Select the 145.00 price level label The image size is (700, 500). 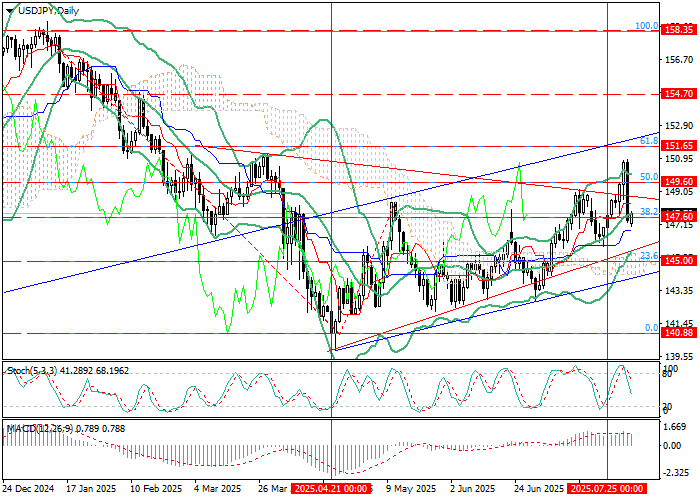(679, 261)
